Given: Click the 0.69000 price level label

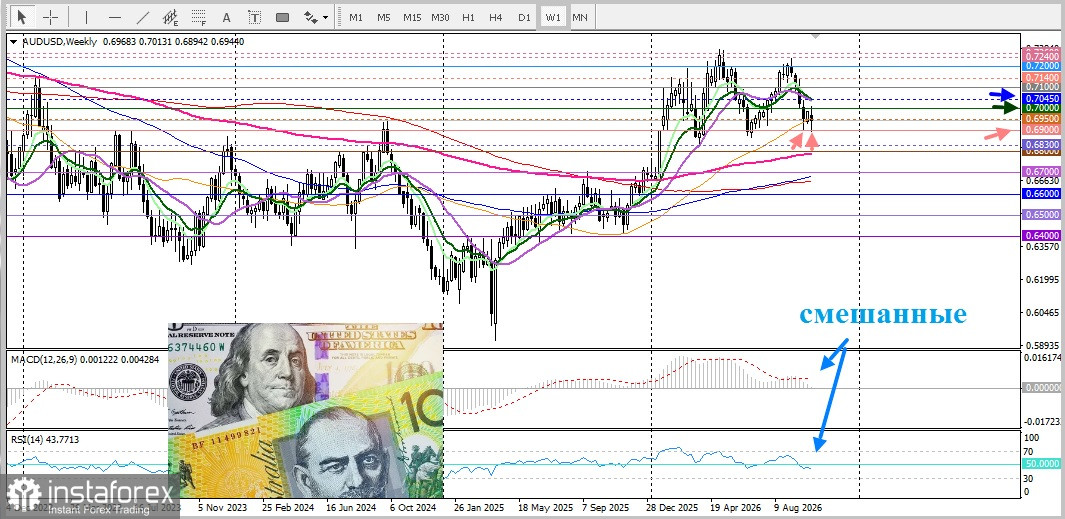Looking at the screenshot, I should tap(1041, 129).
